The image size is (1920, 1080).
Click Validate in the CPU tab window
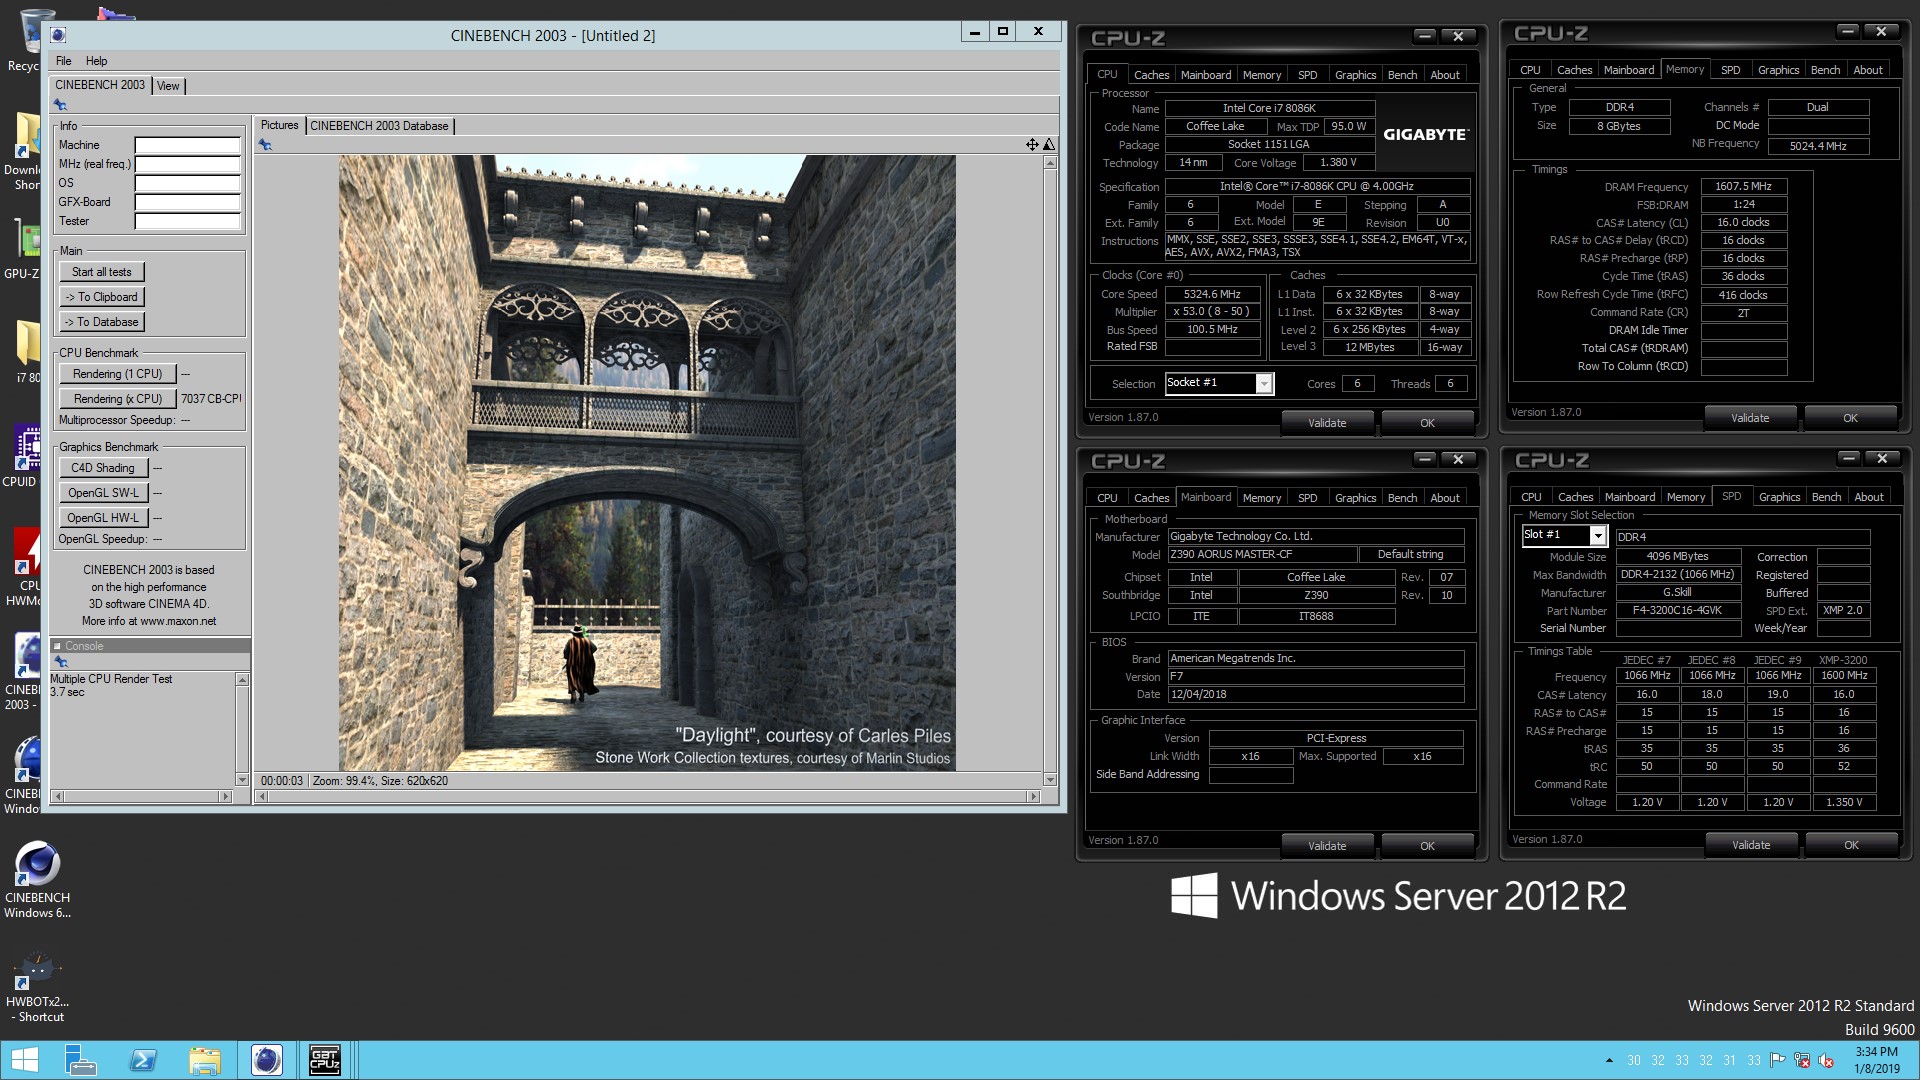coord(1327,423)
